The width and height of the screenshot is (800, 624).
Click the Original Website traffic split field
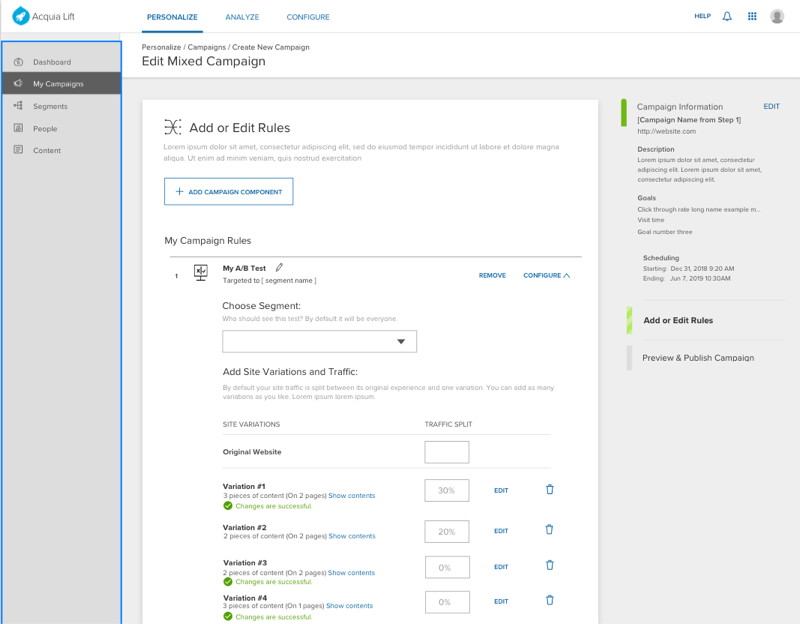click(446, 452)
